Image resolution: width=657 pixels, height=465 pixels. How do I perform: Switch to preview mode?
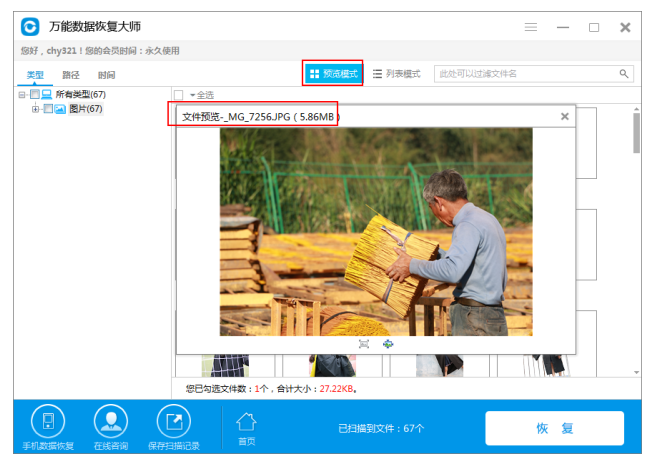coord(334,74)
